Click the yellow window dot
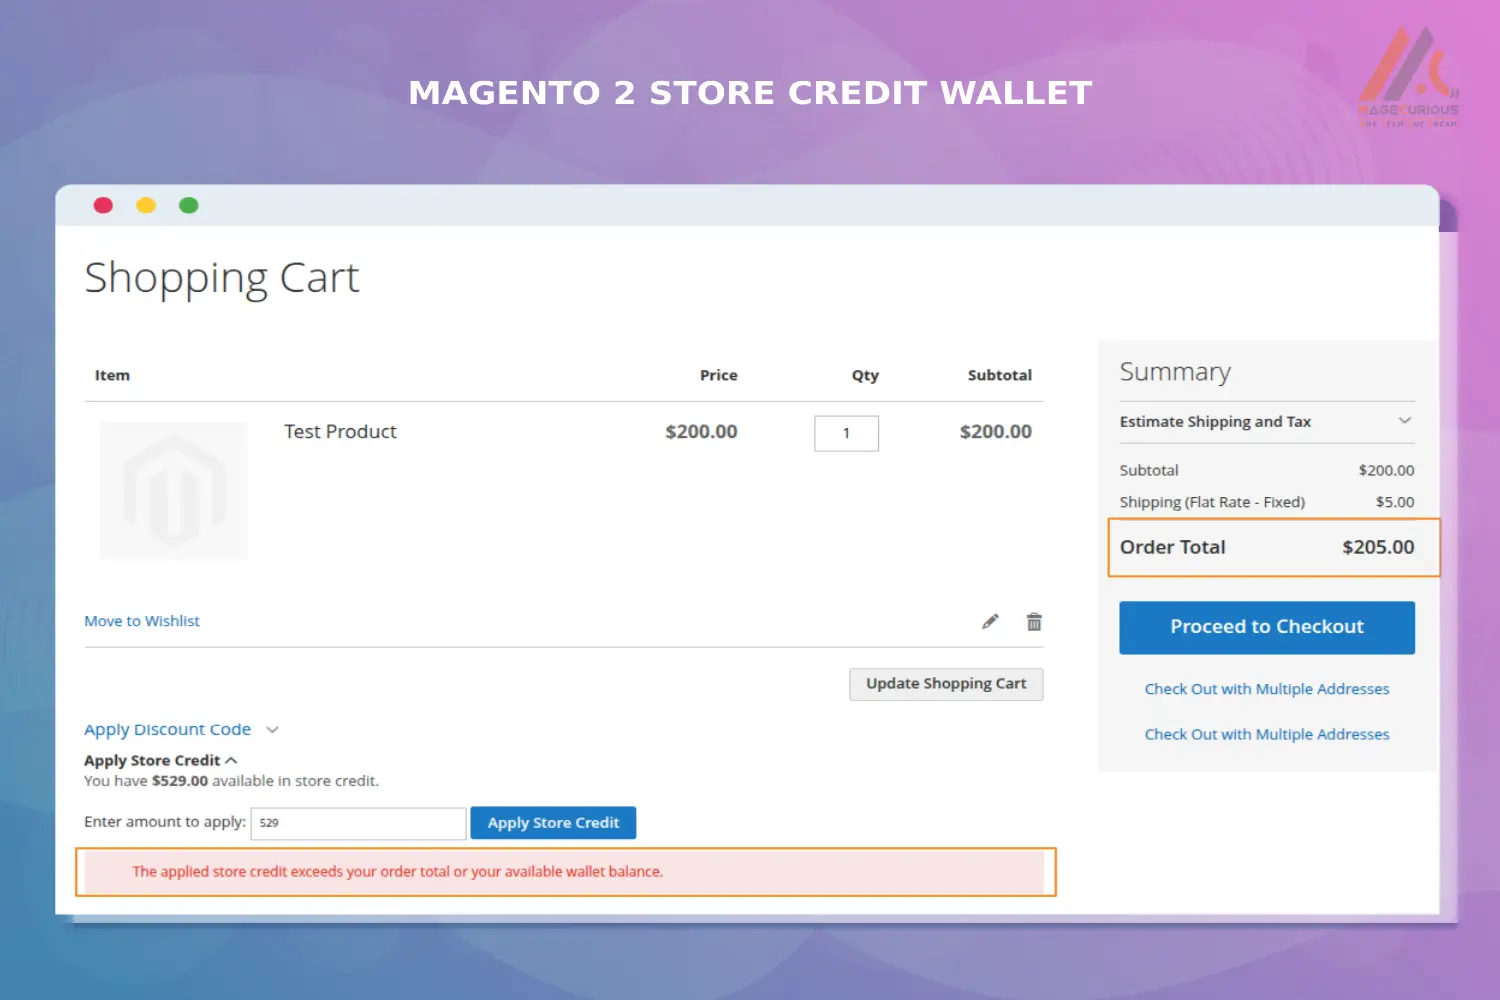1500x1000 pixels. 146,205
